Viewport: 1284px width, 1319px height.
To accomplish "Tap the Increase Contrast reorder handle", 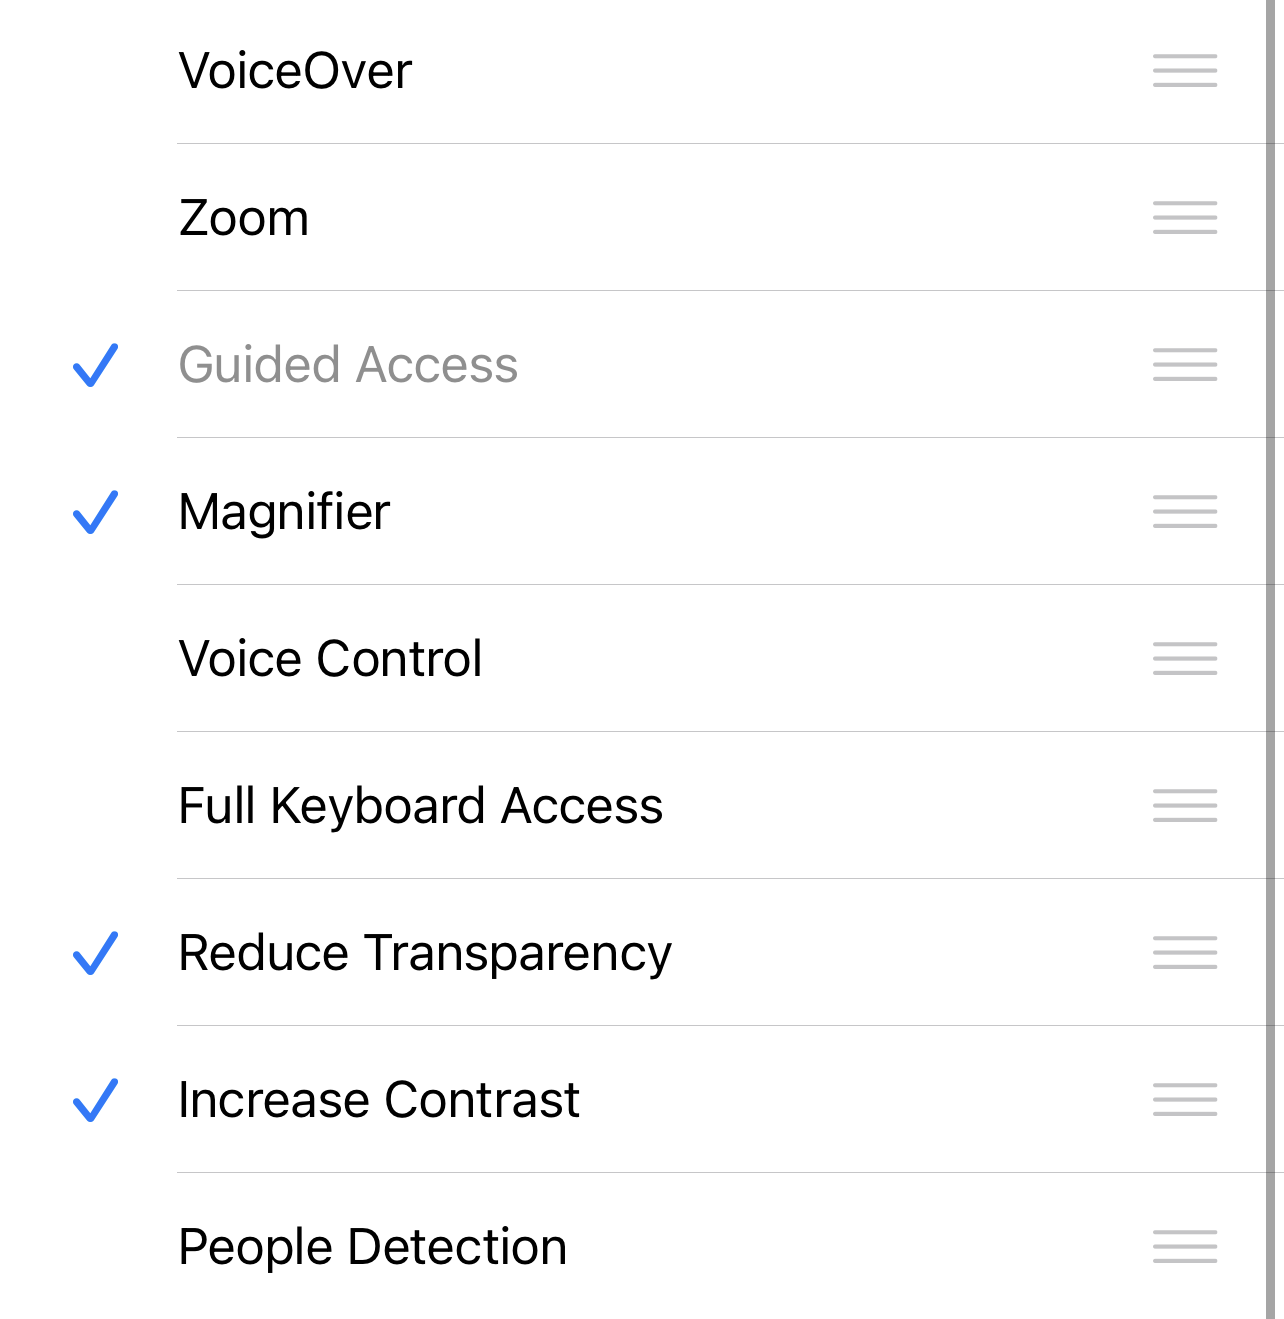I will [x=1185, y=1100].
